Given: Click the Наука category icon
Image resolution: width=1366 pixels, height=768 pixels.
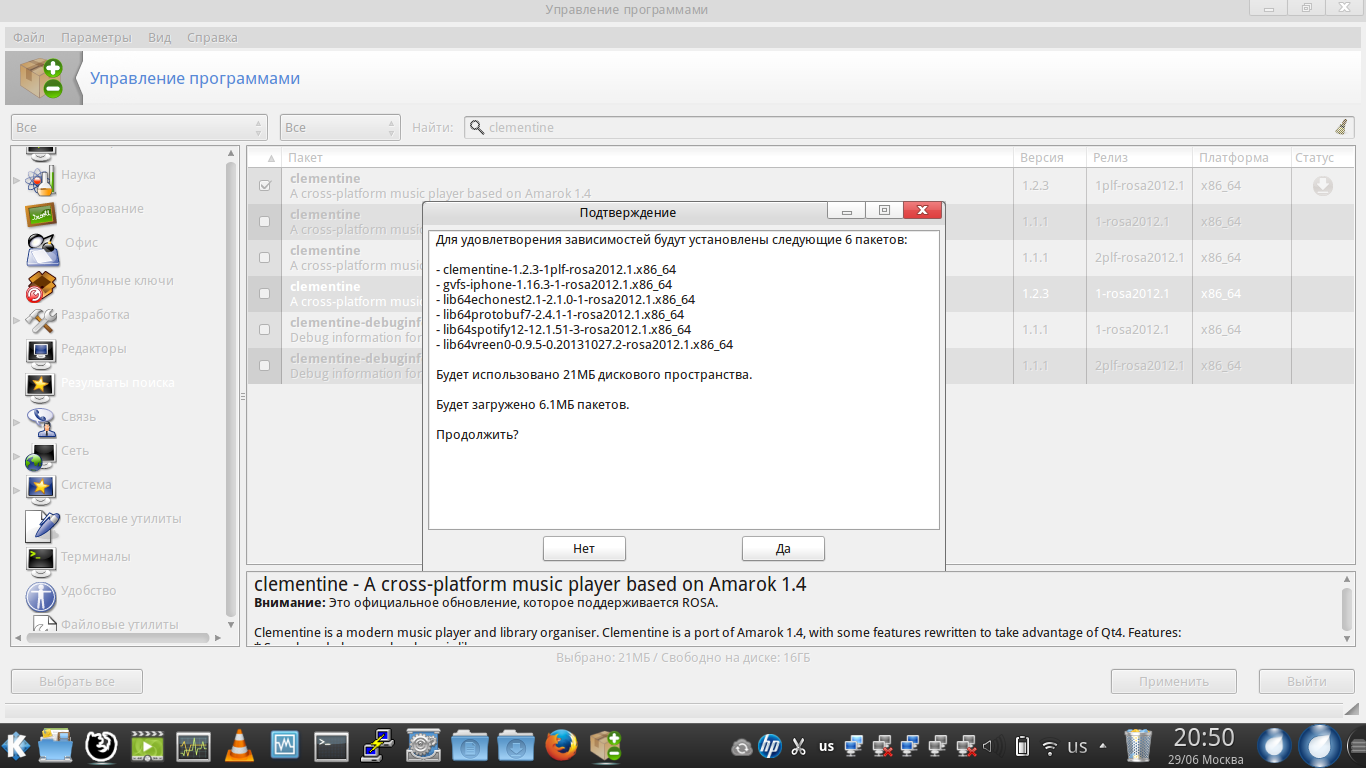Looking at the screenshot, I should coord(40,180).
